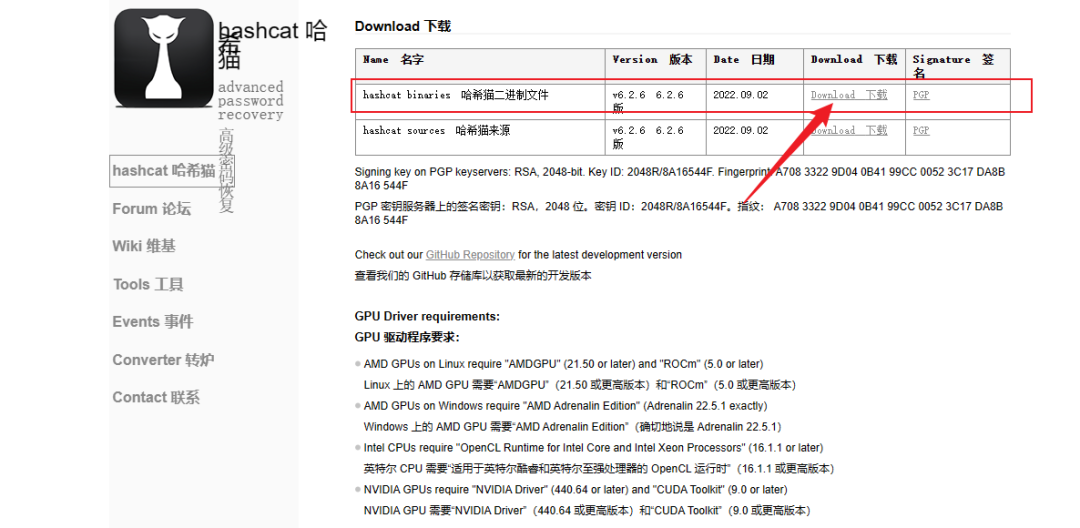1080x528 pixels.
Task: Click the 'PGP 密钥服务器上的签名密钥' text
Action: tap(680, 213)
